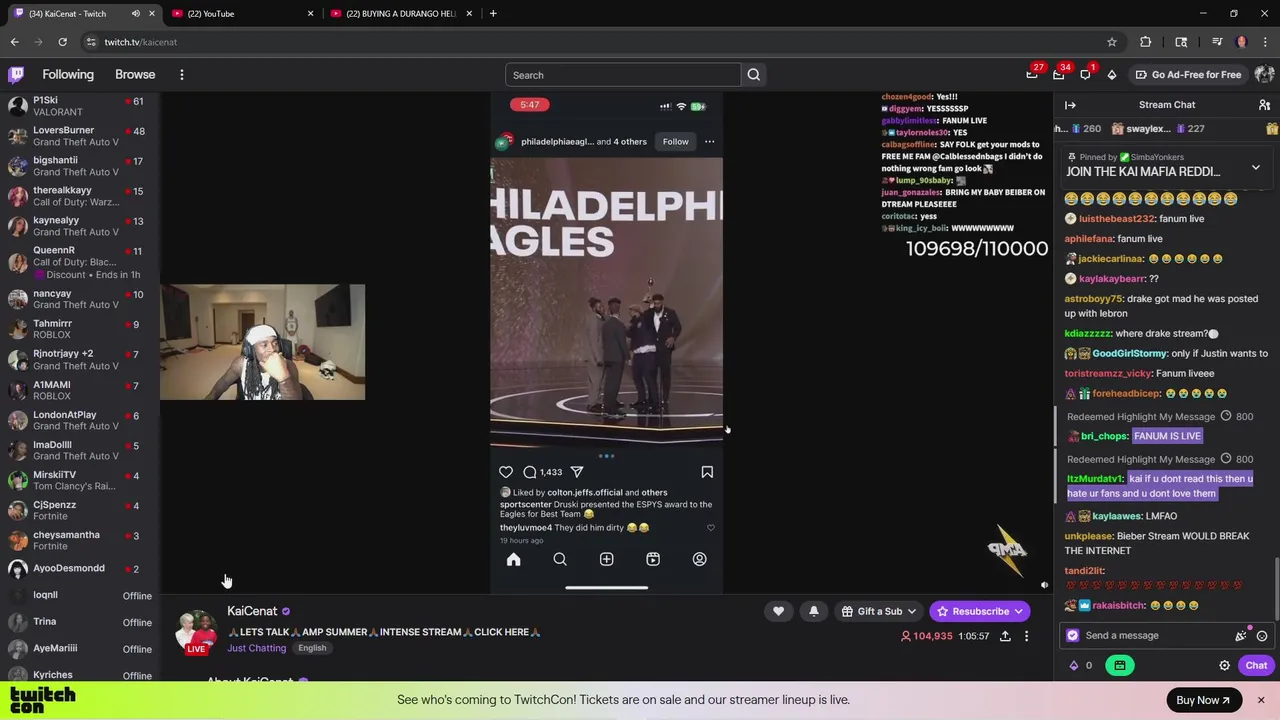Go back with the Chrome back arrow
The image size is (1280, 720).
[x=14, y=42]
